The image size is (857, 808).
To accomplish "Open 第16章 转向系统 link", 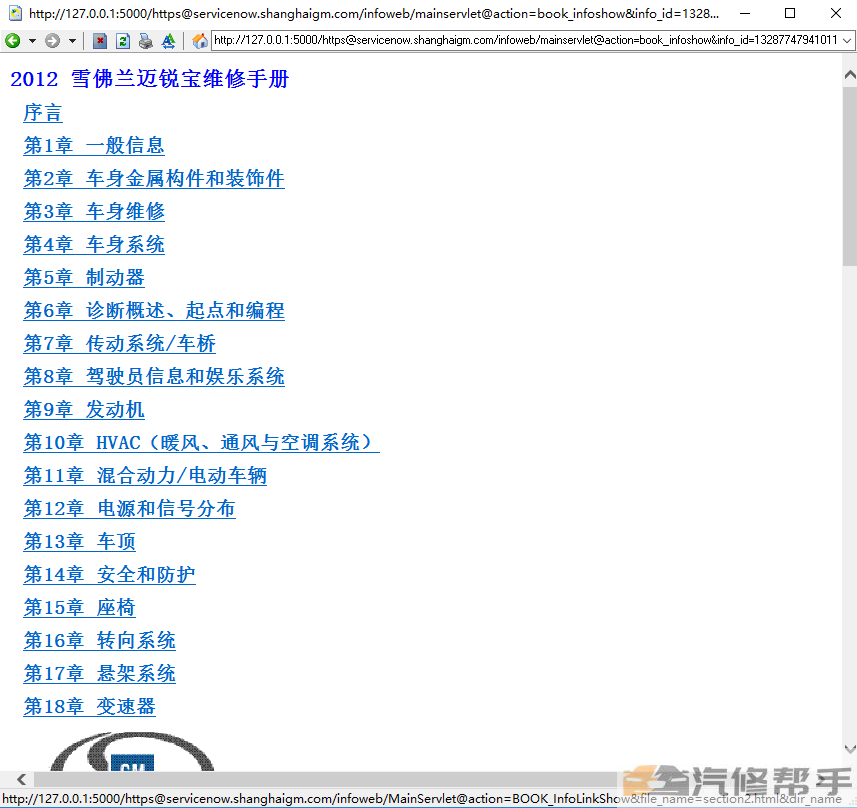I will coord(99,641).
